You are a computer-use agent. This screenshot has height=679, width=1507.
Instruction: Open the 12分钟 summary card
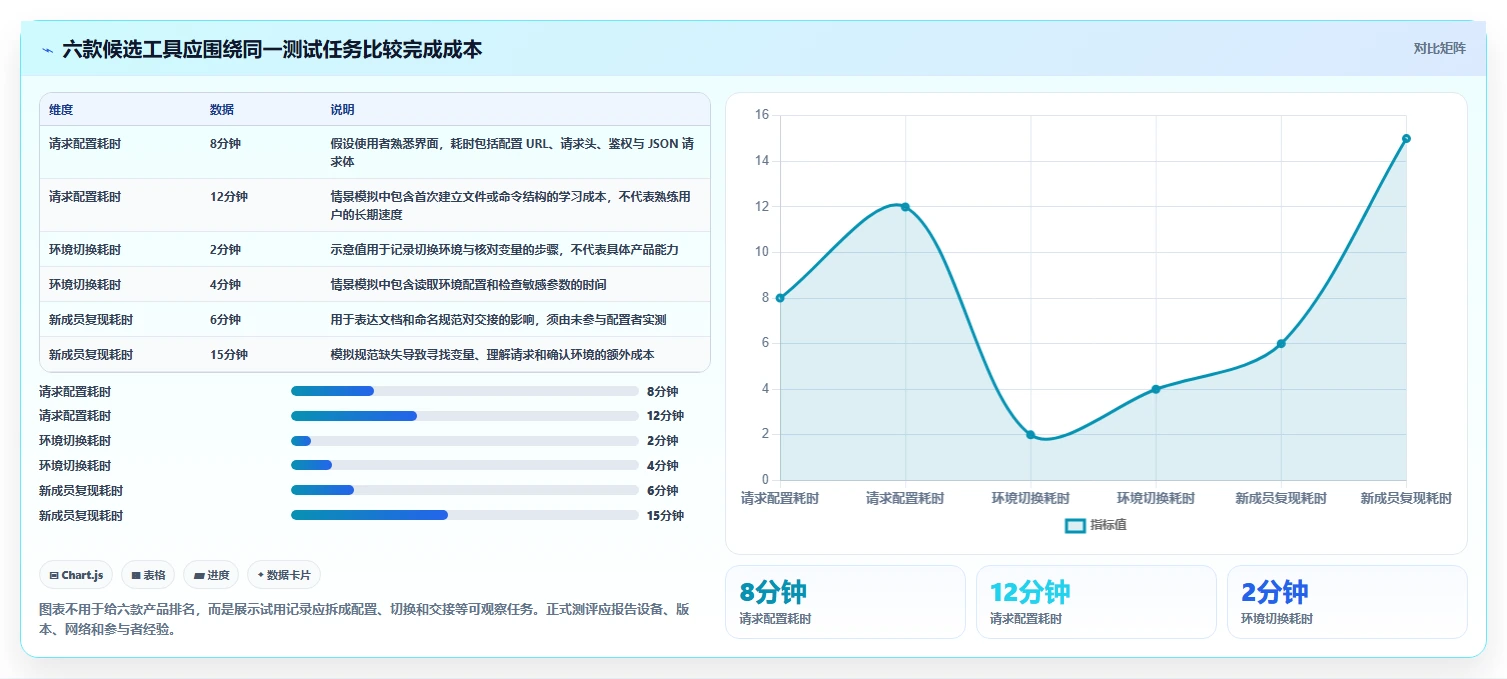point(1096,602)
